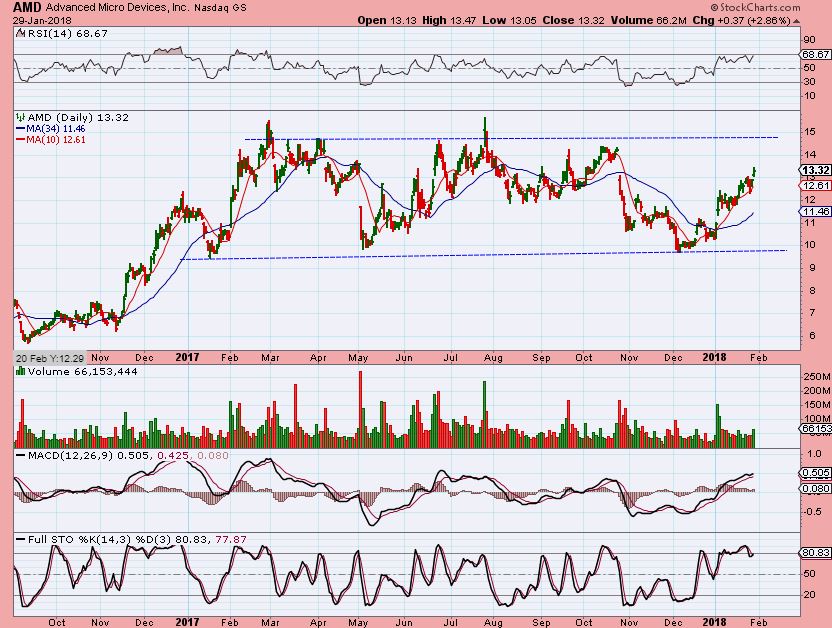This screenshot has width=832, height=628.
Task: Click the up-triangle icon beside Chg
Action: pyautogui.click(x=796, y=21)
